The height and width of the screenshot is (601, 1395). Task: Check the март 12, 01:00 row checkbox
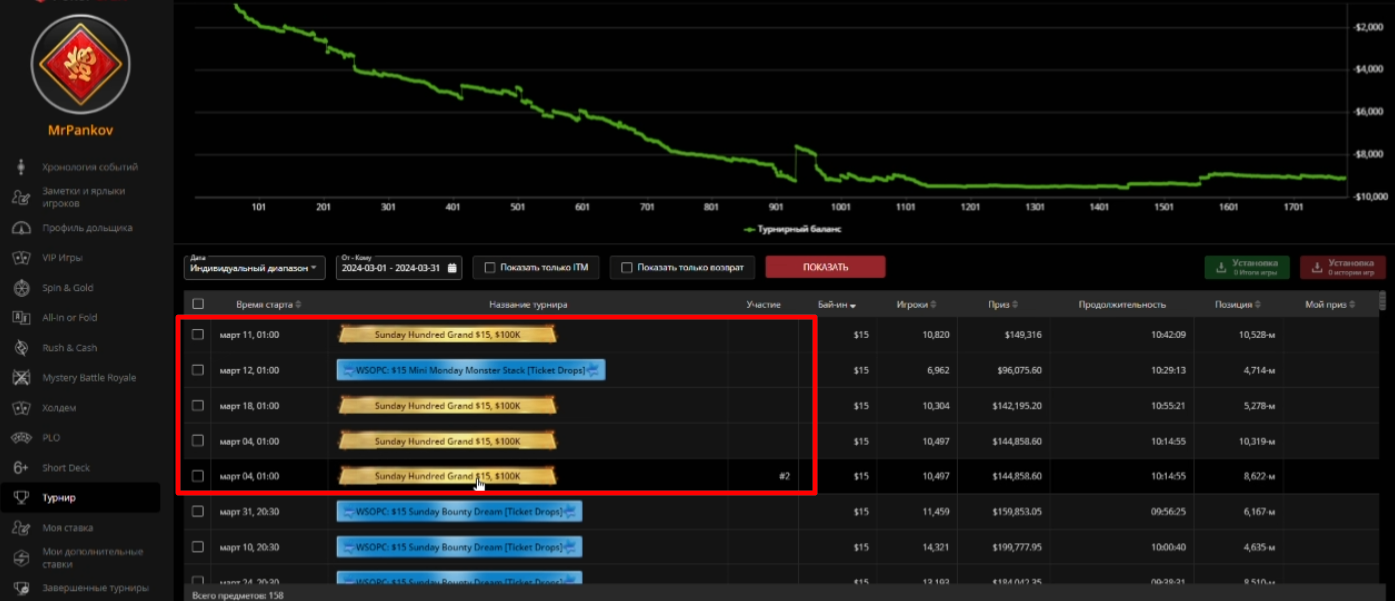(x=198, y=369)
